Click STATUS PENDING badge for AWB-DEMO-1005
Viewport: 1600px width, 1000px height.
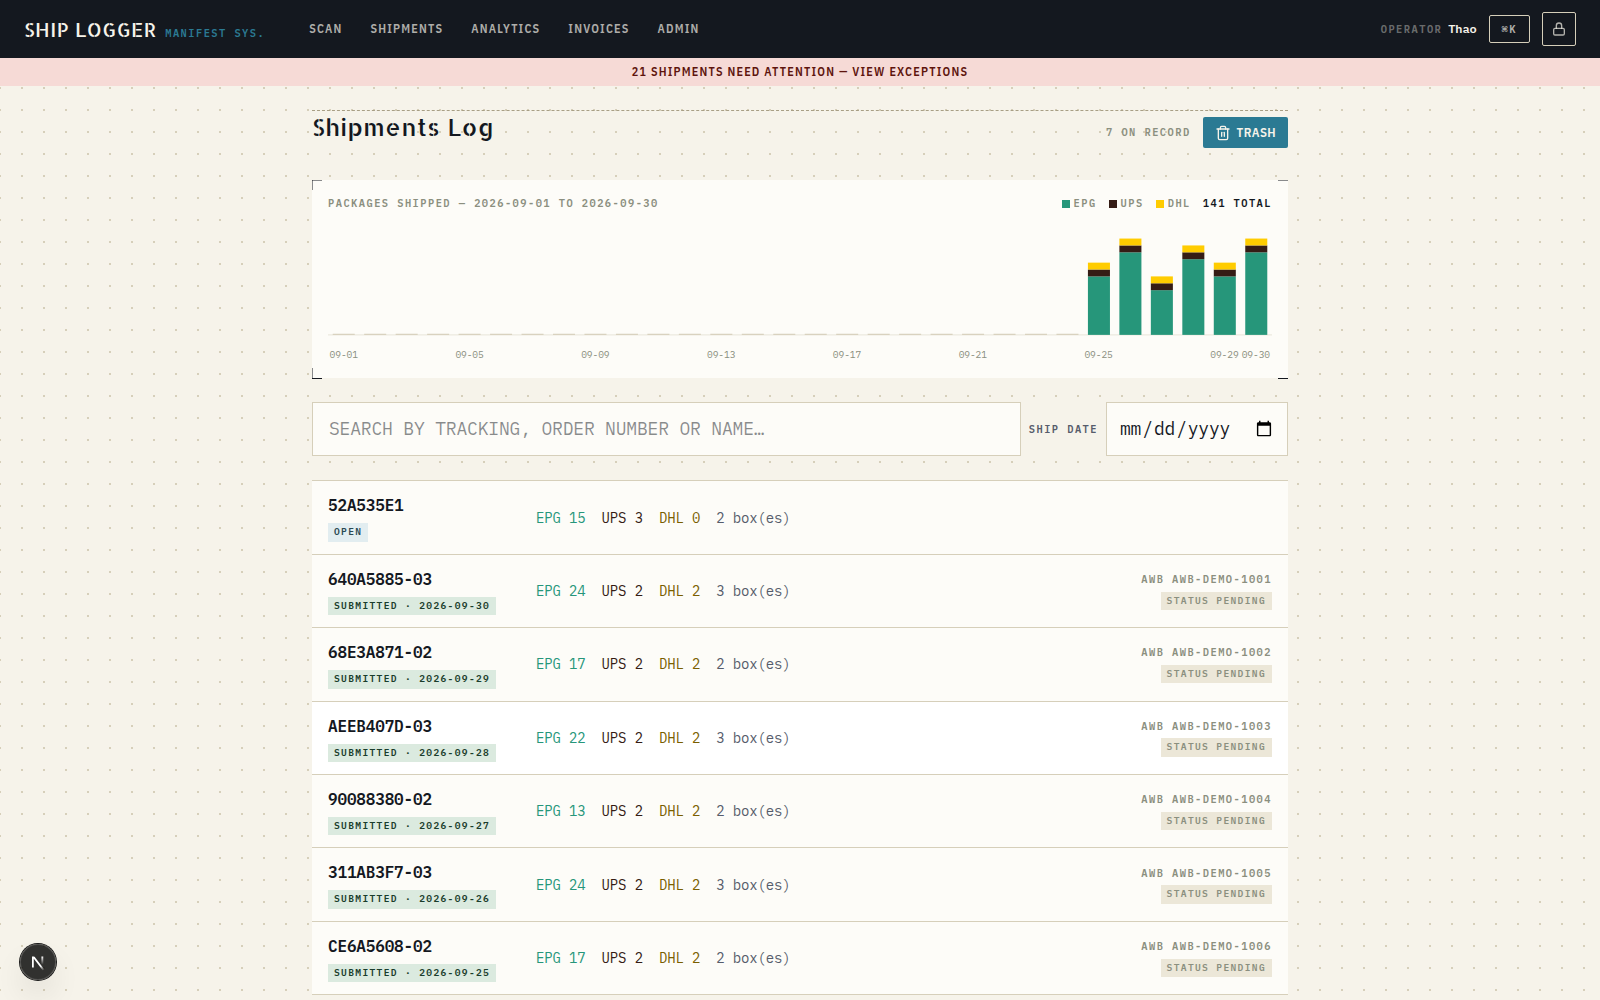[1216, 894]
